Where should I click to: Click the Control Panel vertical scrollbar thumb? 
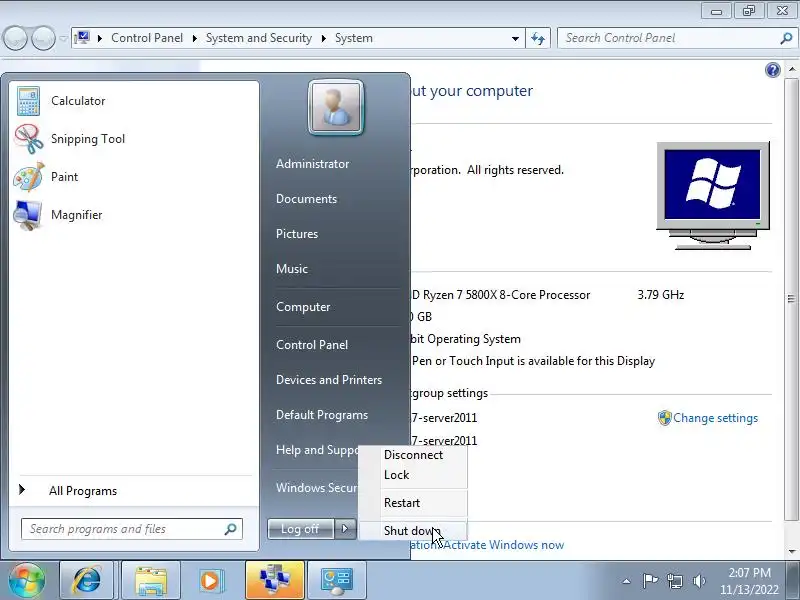pyautogui.click(x=791, y=299)
